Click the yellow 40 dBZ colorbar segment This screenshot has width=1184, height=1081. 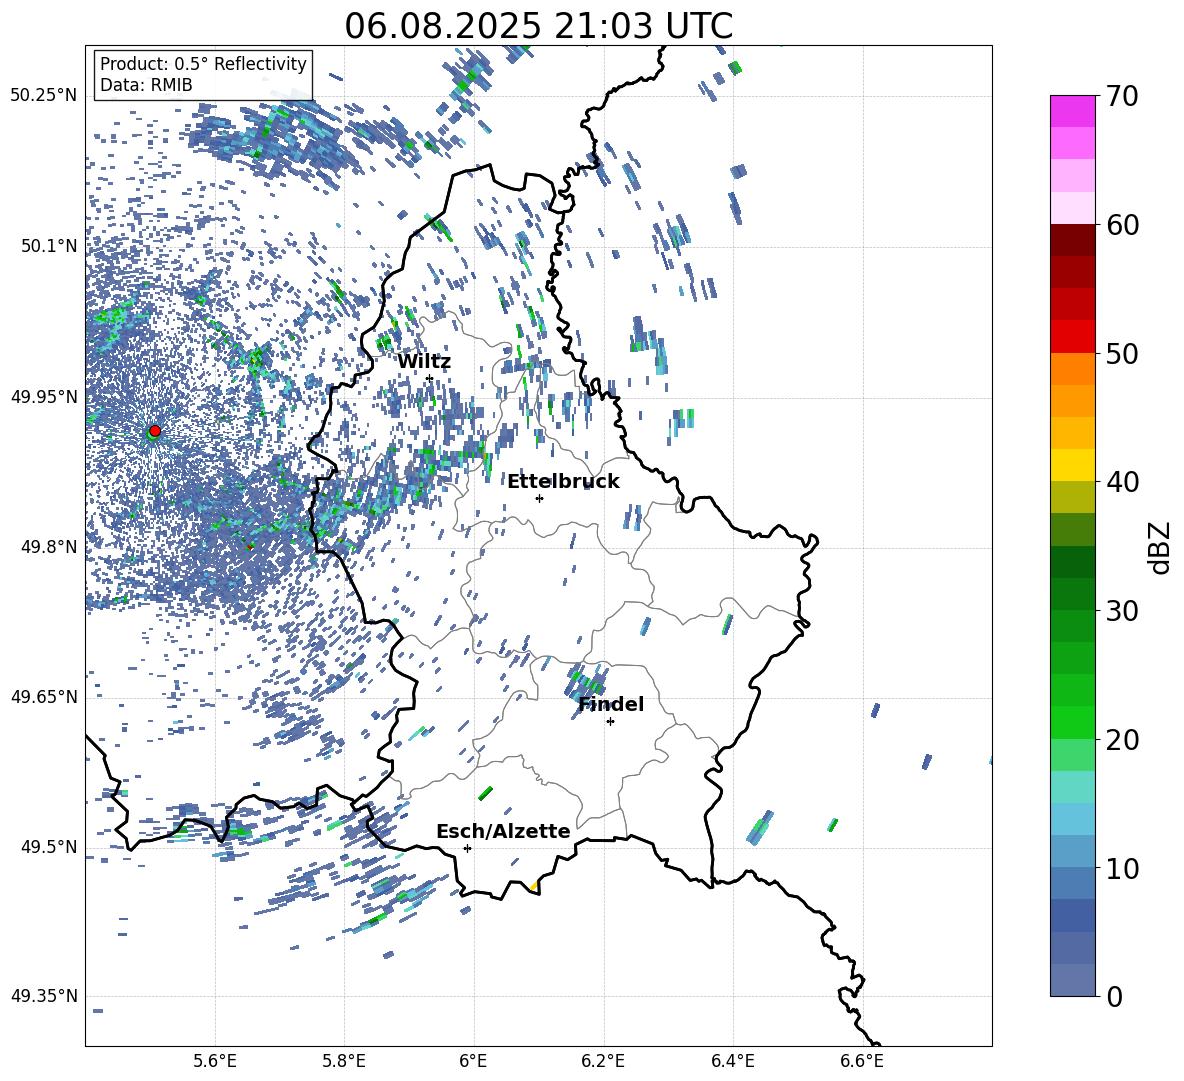[x=1073, y=465]
